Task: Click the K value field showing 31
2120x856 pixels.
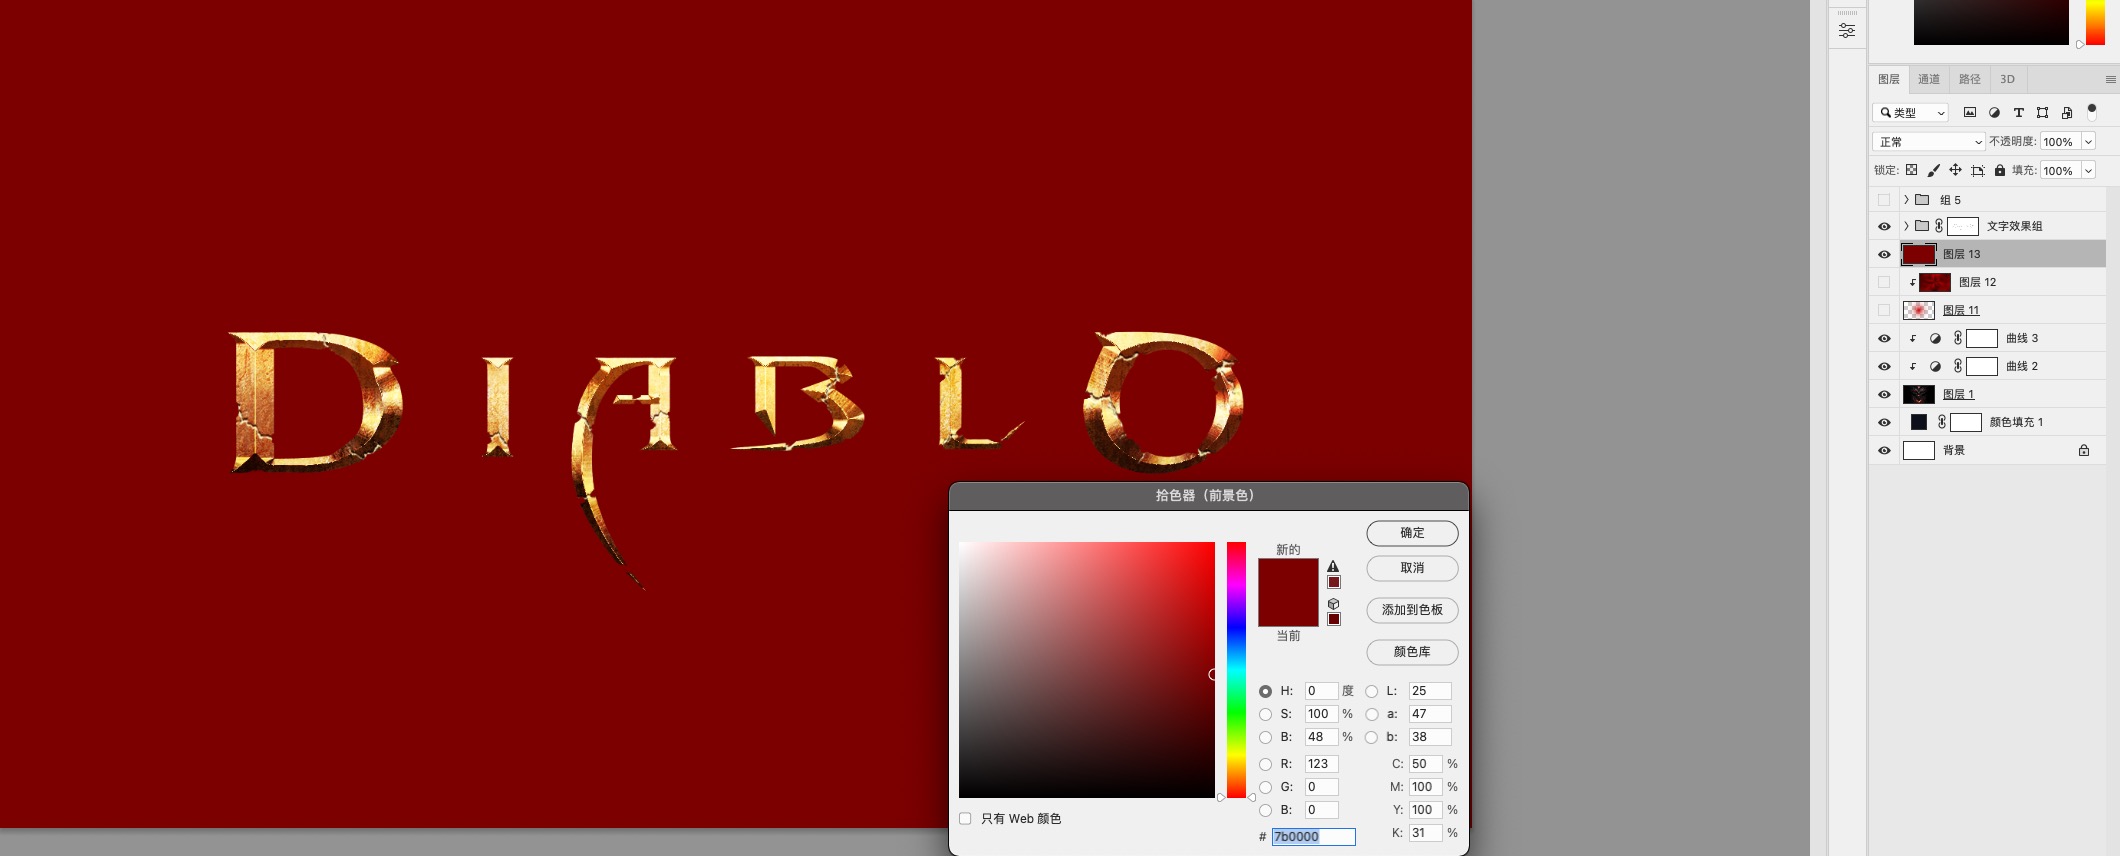Action: [x=1425, y=833]
